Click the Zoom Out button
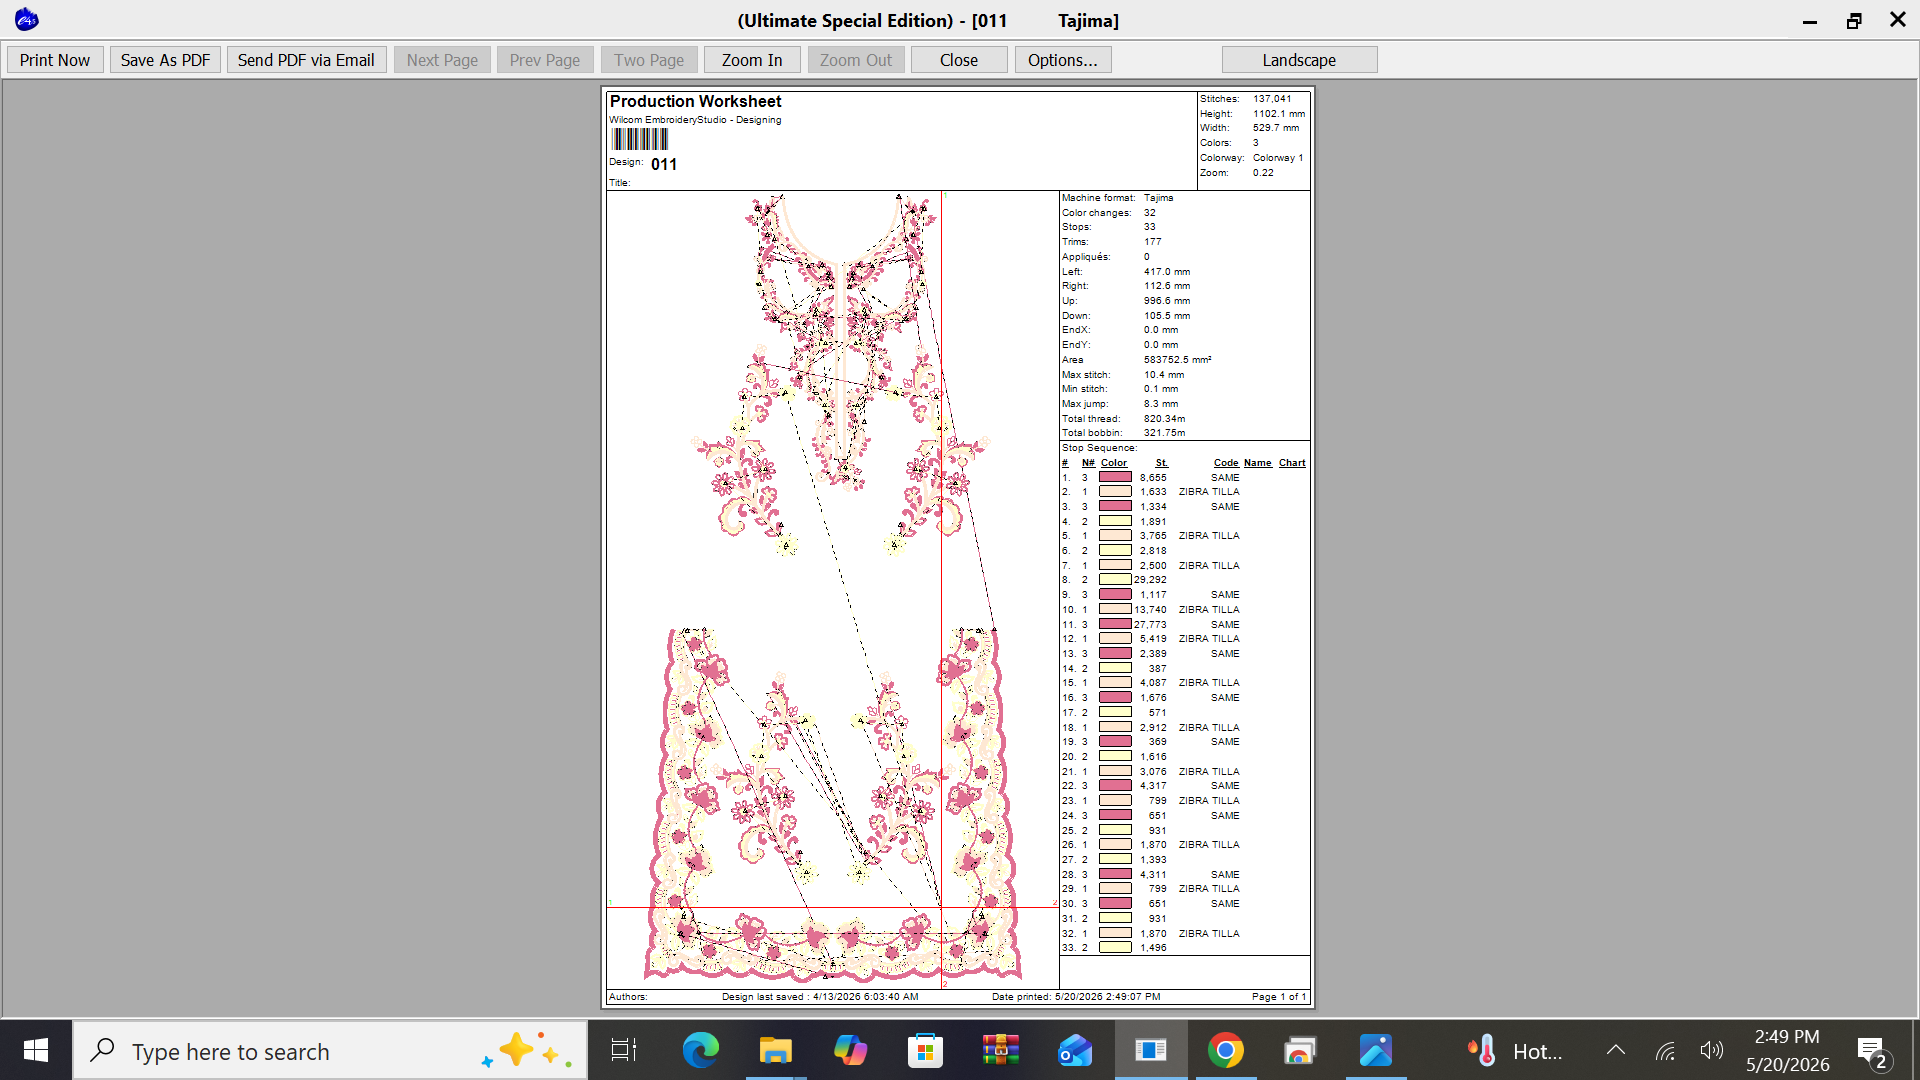Screen dimensions: 1920x1080 [856, 60]
